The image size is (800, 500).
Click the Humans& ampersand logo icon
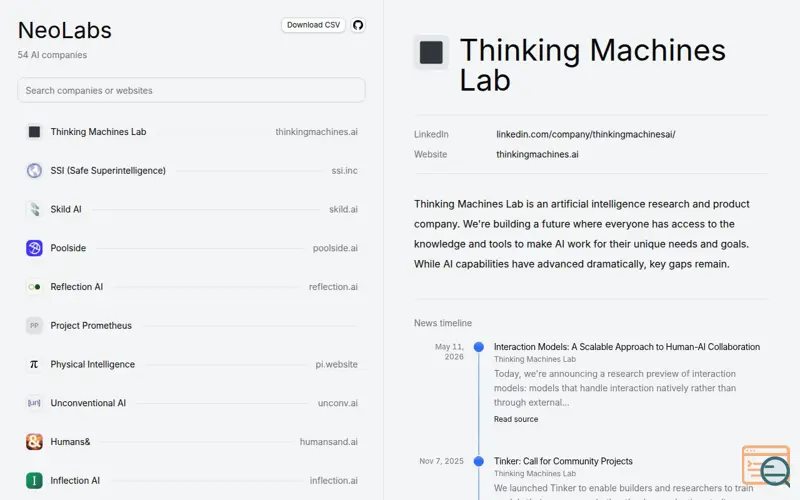click(x=34, y=442)
